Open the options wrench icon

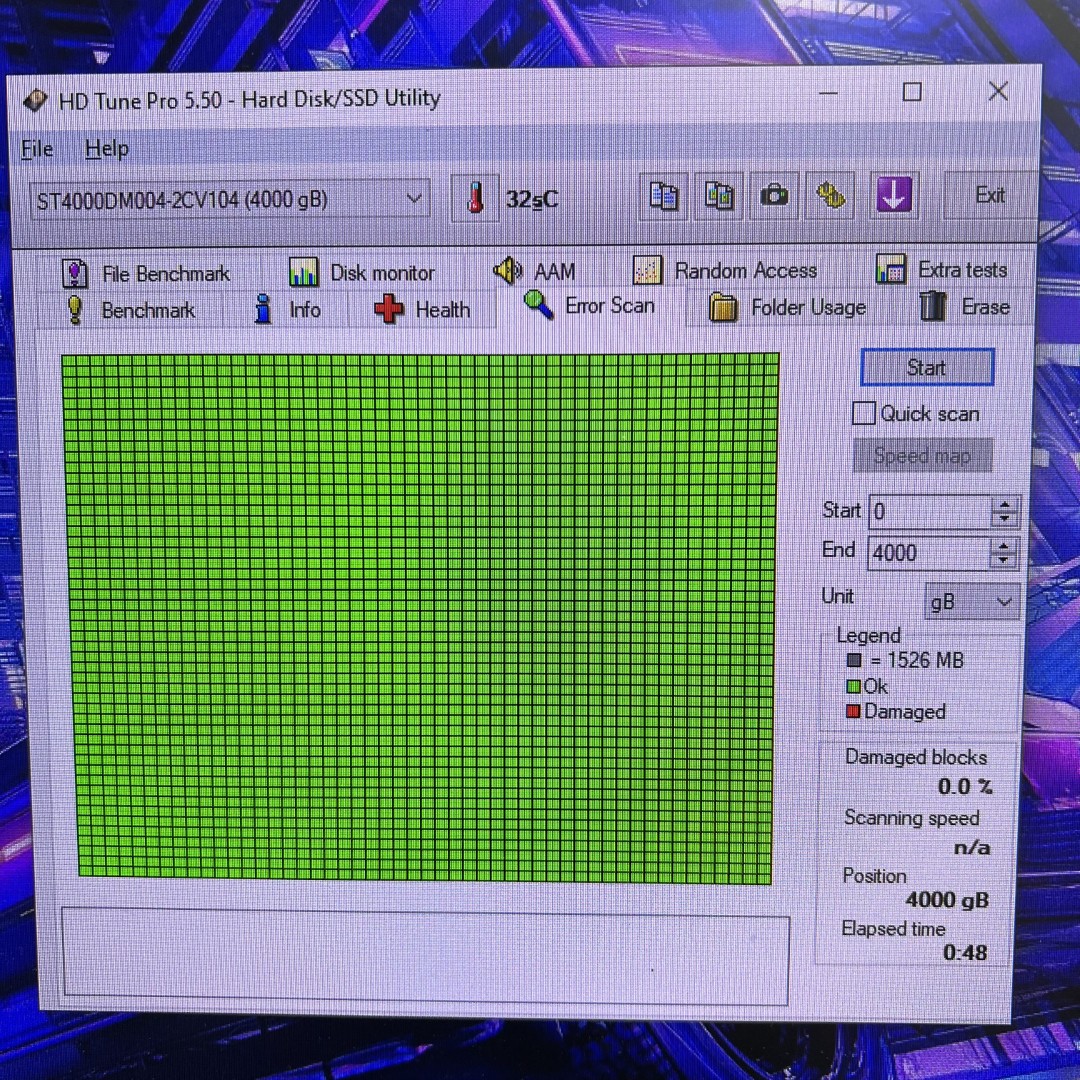830,196
